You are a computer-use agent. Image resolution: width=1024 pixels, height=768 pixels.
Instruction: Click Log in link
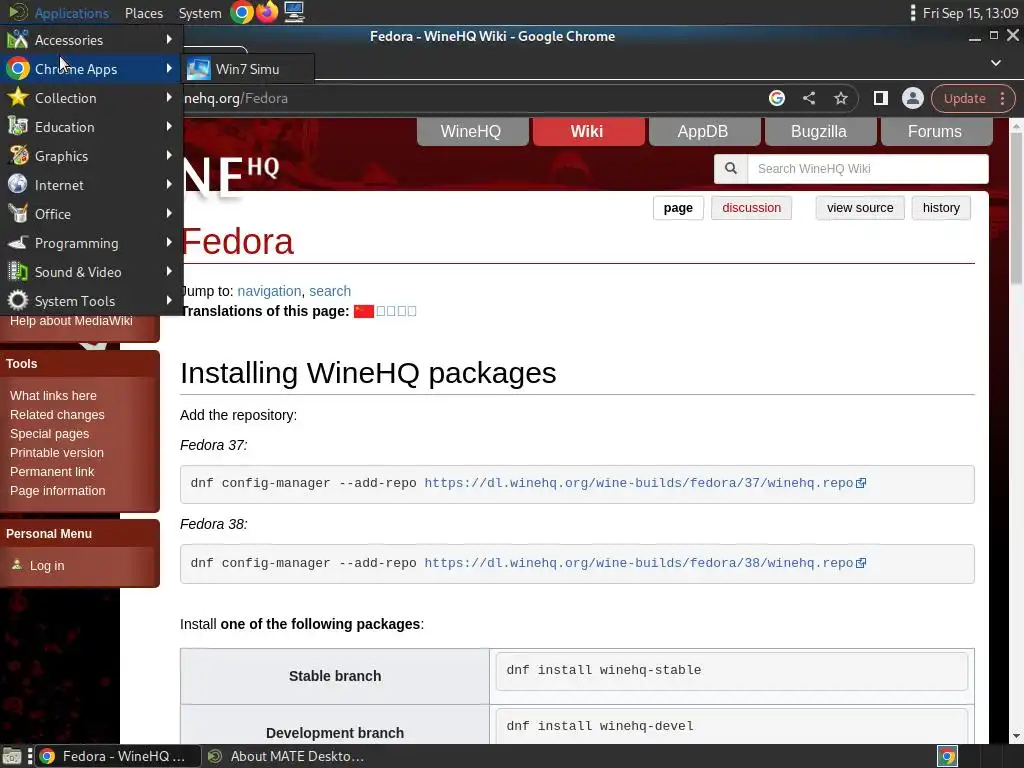point(47,566)
